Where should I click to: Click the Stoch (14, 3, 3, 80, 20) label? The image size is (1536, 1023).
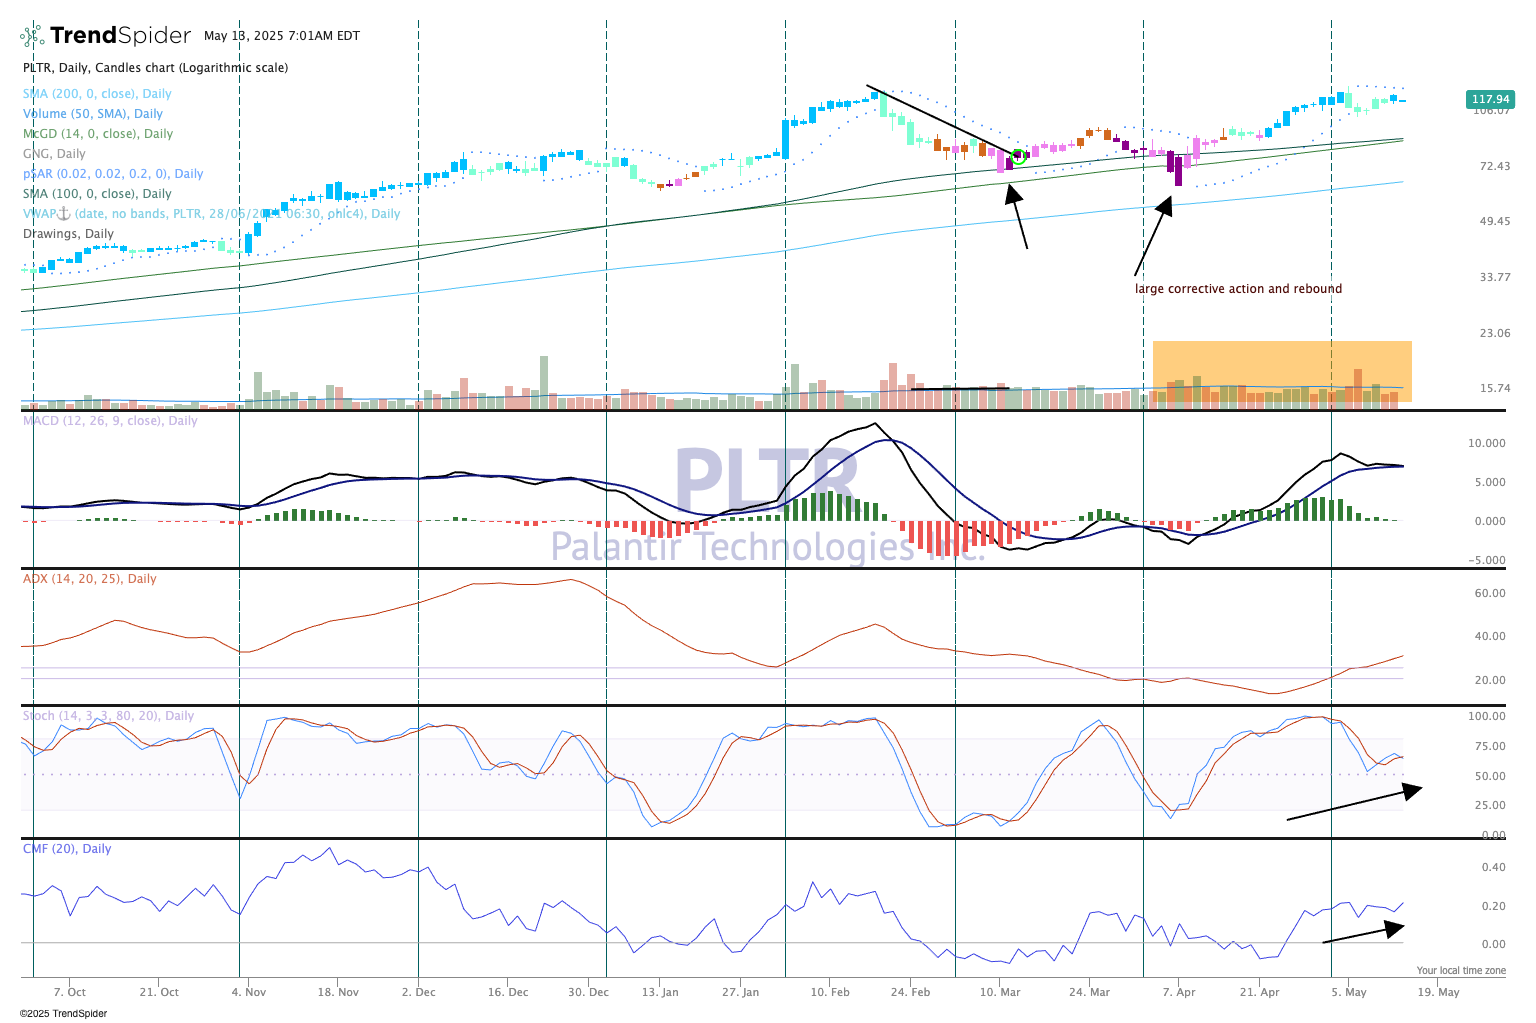pos(108,716)
